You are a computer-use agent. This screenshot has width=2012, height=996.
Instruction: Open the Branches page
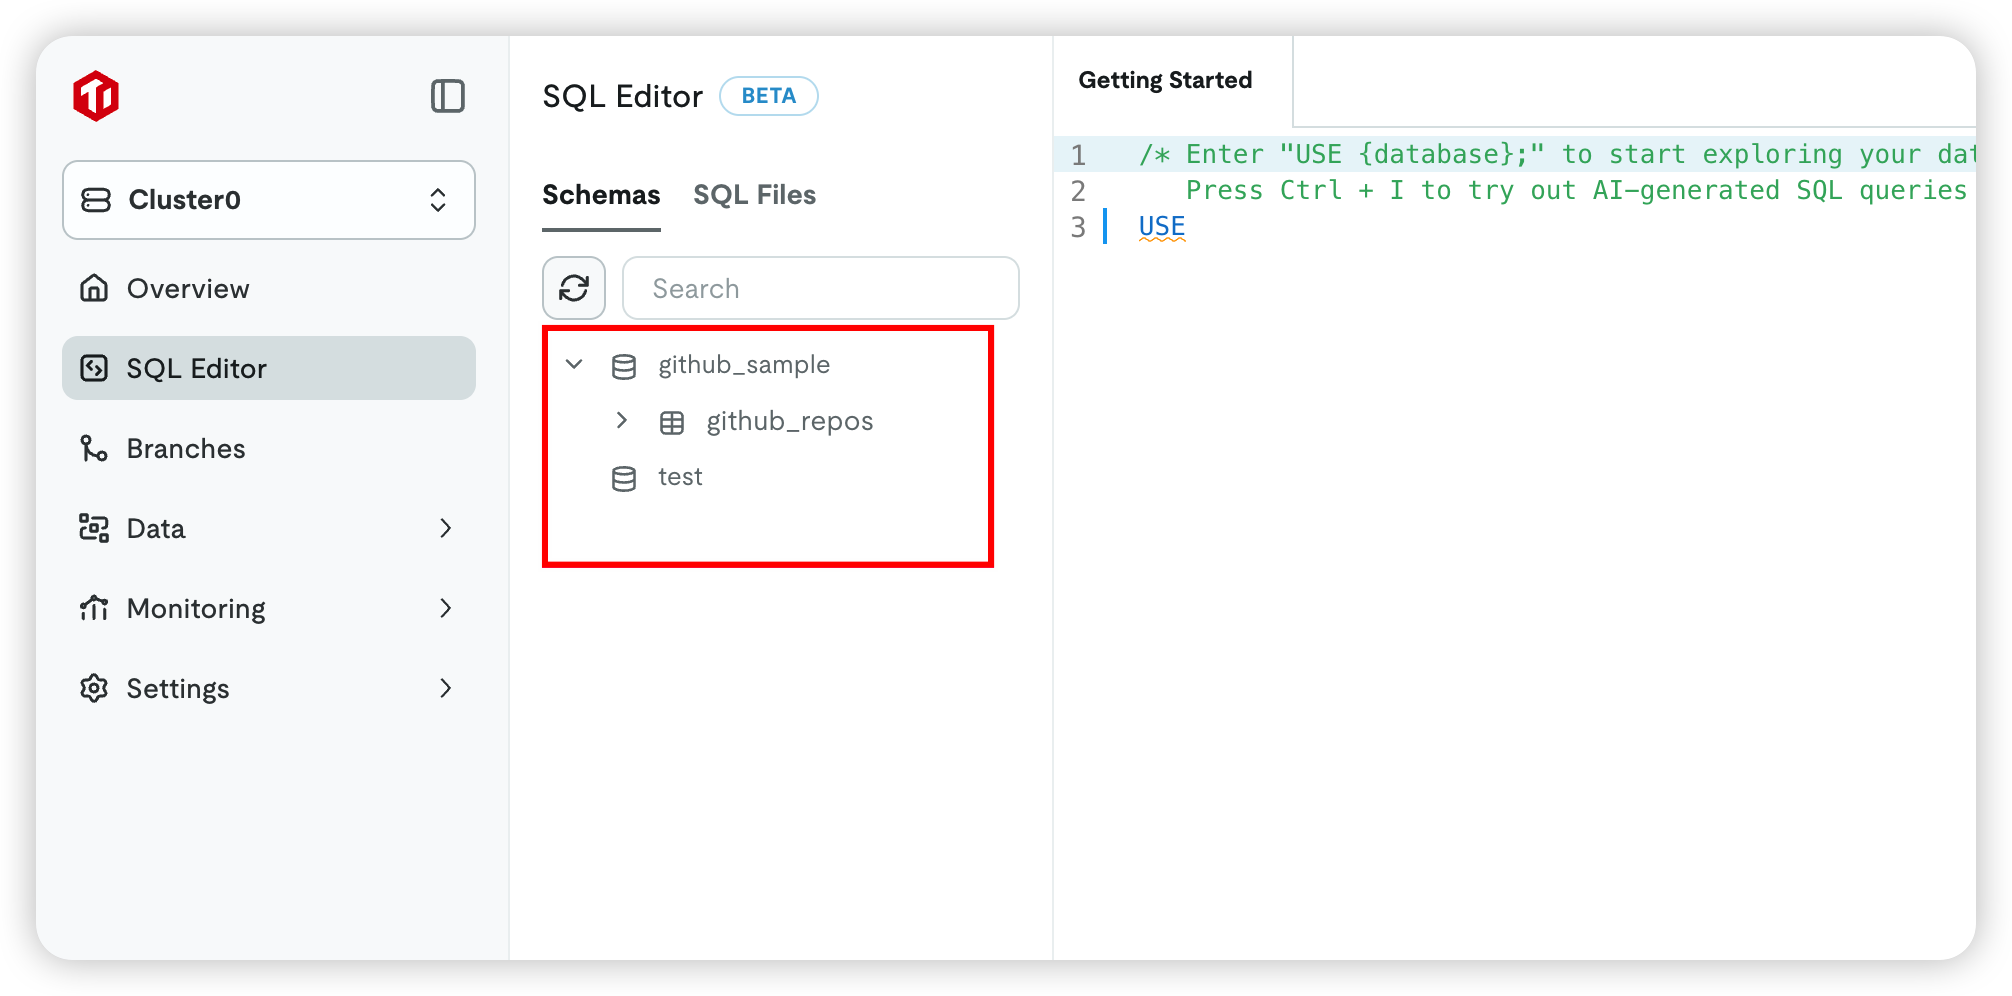tap(186, 449)
